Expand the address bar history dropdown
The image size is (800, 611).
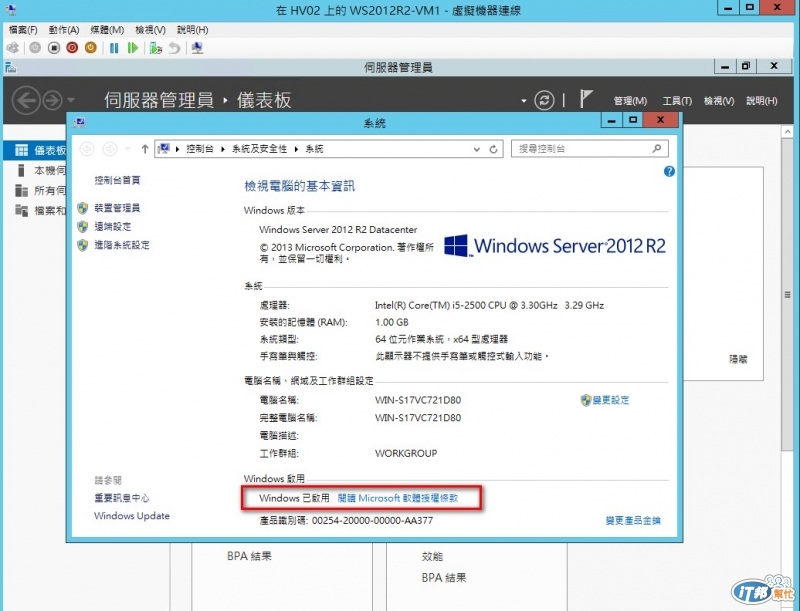click(x=477, y=149)
